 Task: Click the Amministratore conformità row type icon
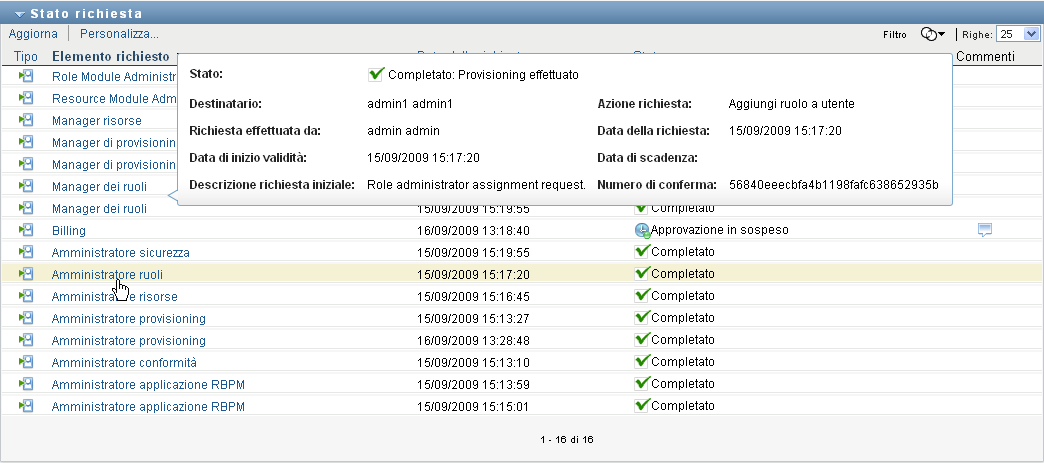click(x=26, y=362)
